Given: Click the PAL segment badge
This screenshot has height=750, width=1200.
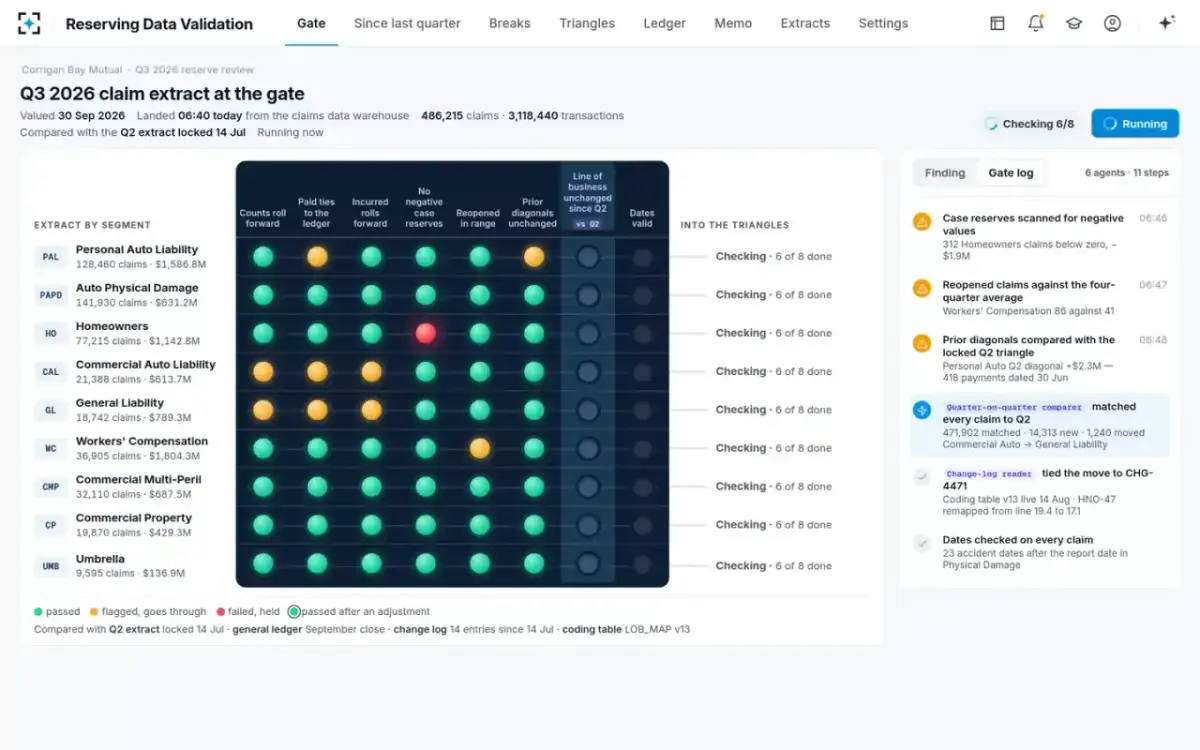Looking at the screenshot, I should 50,257.
